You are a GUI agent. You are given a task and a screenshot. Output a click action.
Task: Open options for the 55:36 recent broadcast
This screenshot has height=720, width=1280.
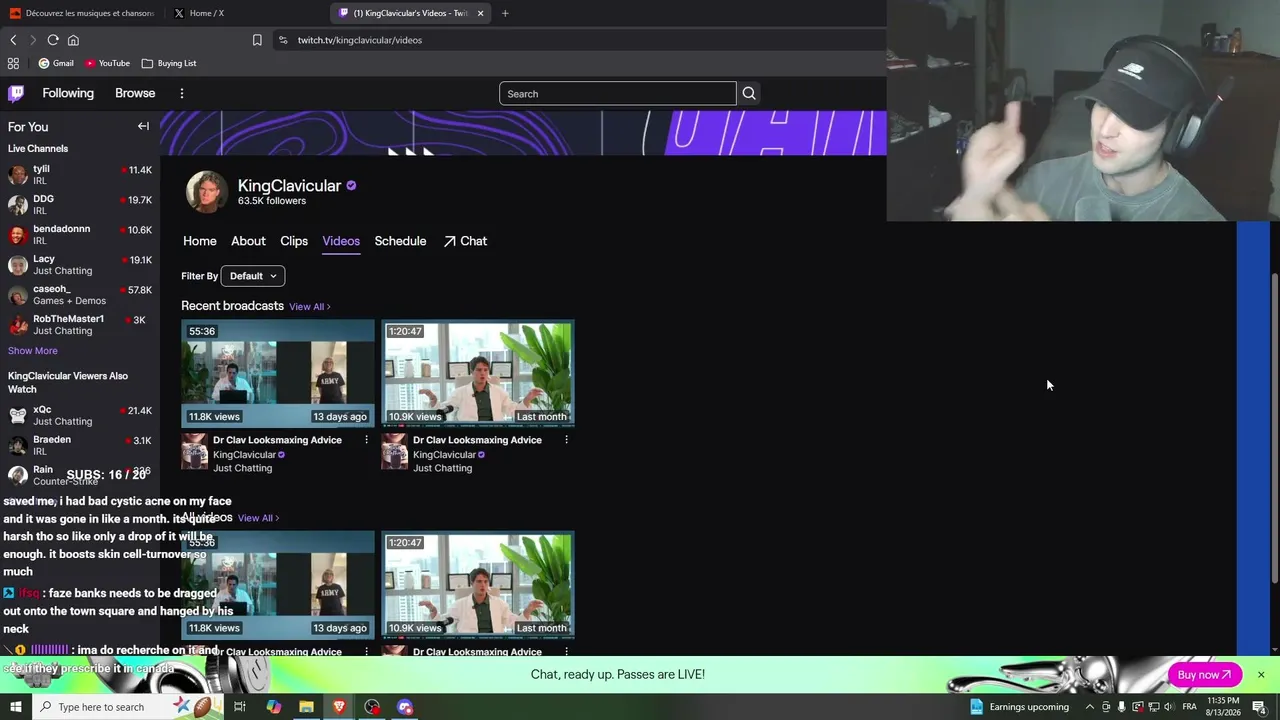(x=366, y=440)
